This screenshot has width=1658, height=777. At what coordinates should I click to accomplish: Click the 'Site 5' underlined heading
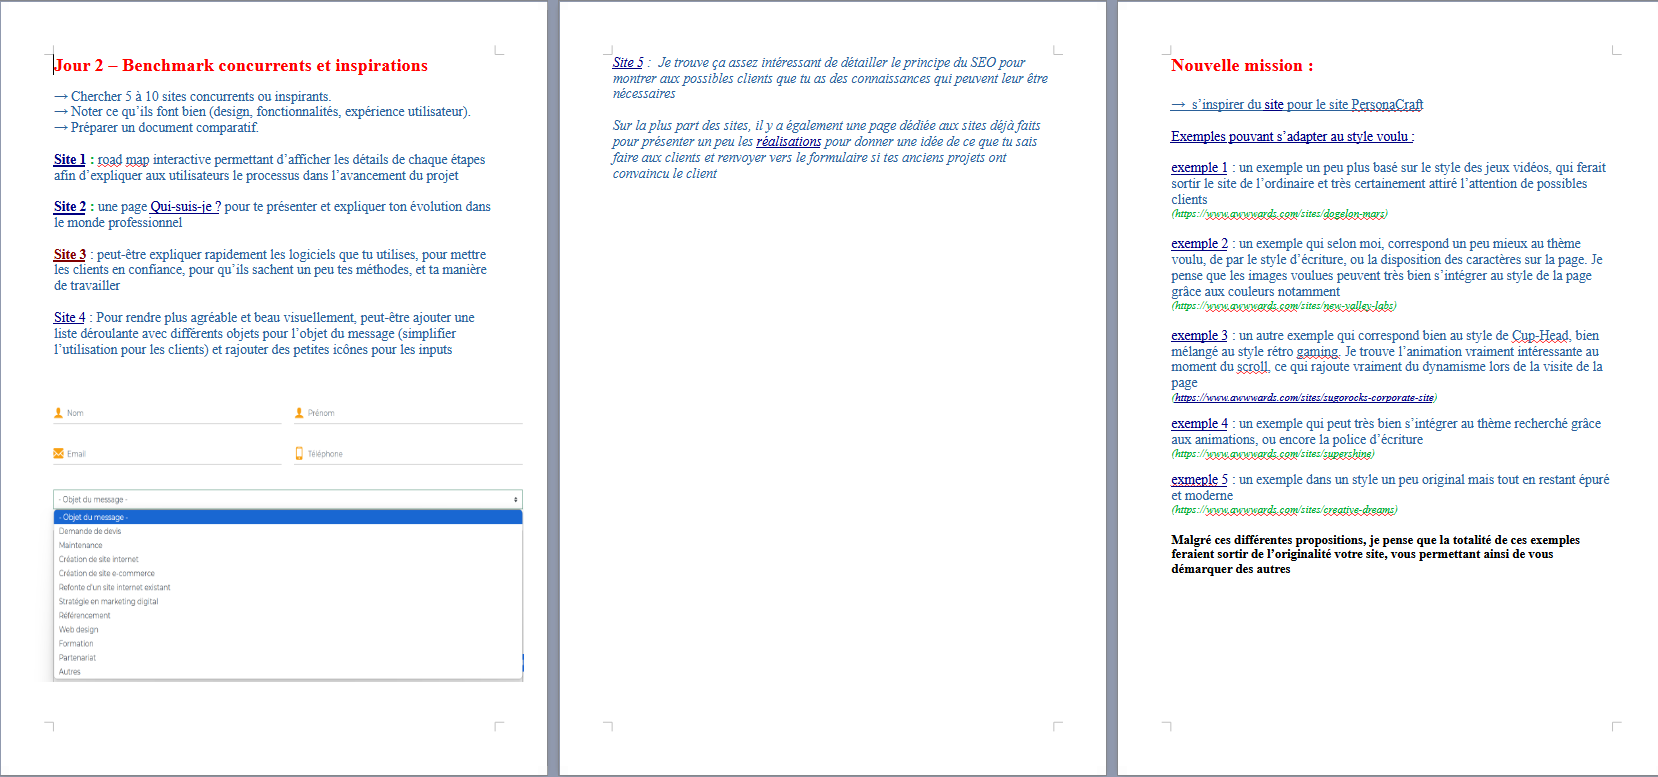click(628, 62)
